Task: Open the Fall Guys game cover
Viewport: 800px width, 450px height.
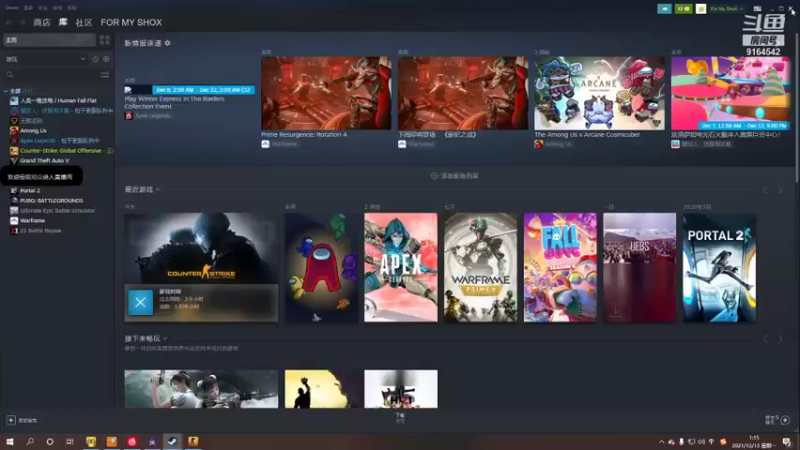Action: pos(560,267)
